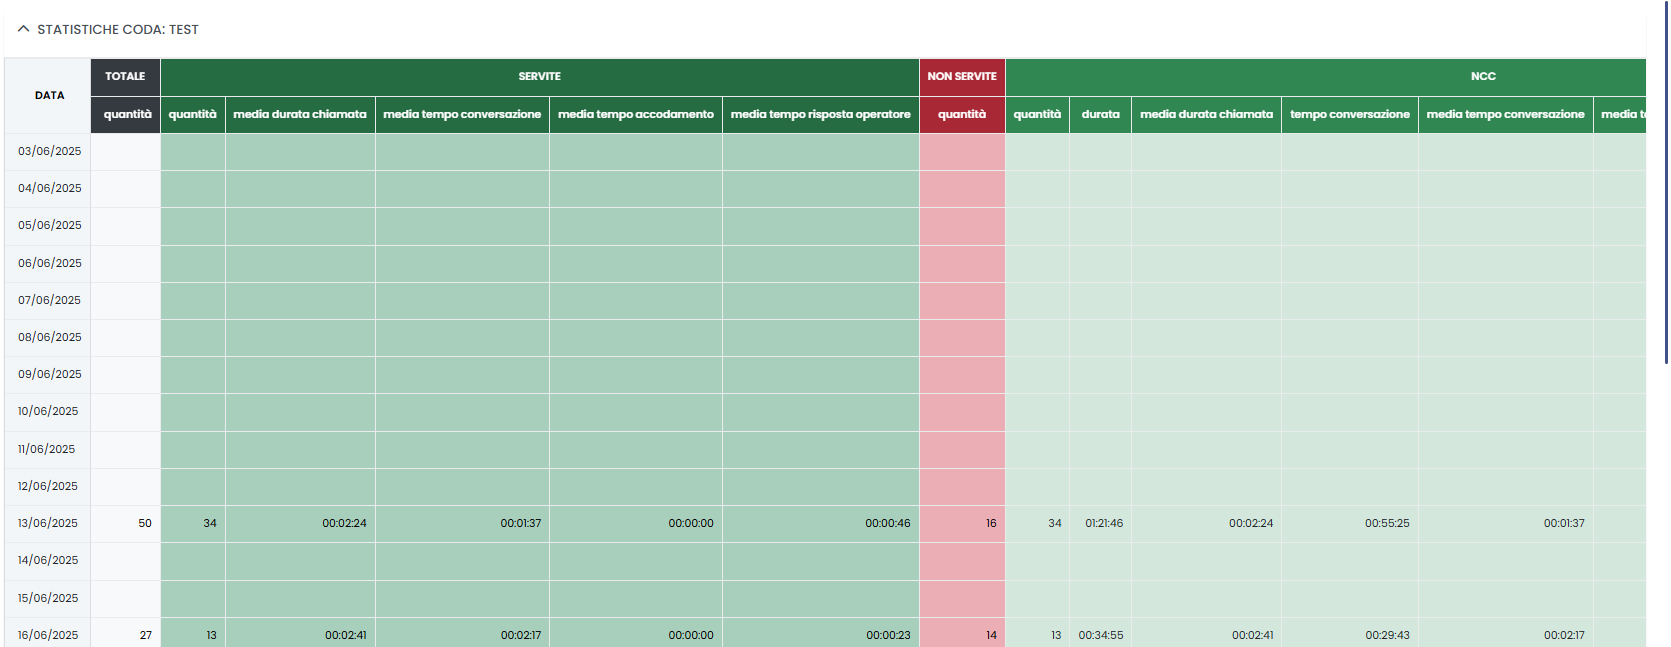Click the Statistiche Coda: Test section title
The height and width of the screenshot is (647, 1671).
tap(118, 30)
